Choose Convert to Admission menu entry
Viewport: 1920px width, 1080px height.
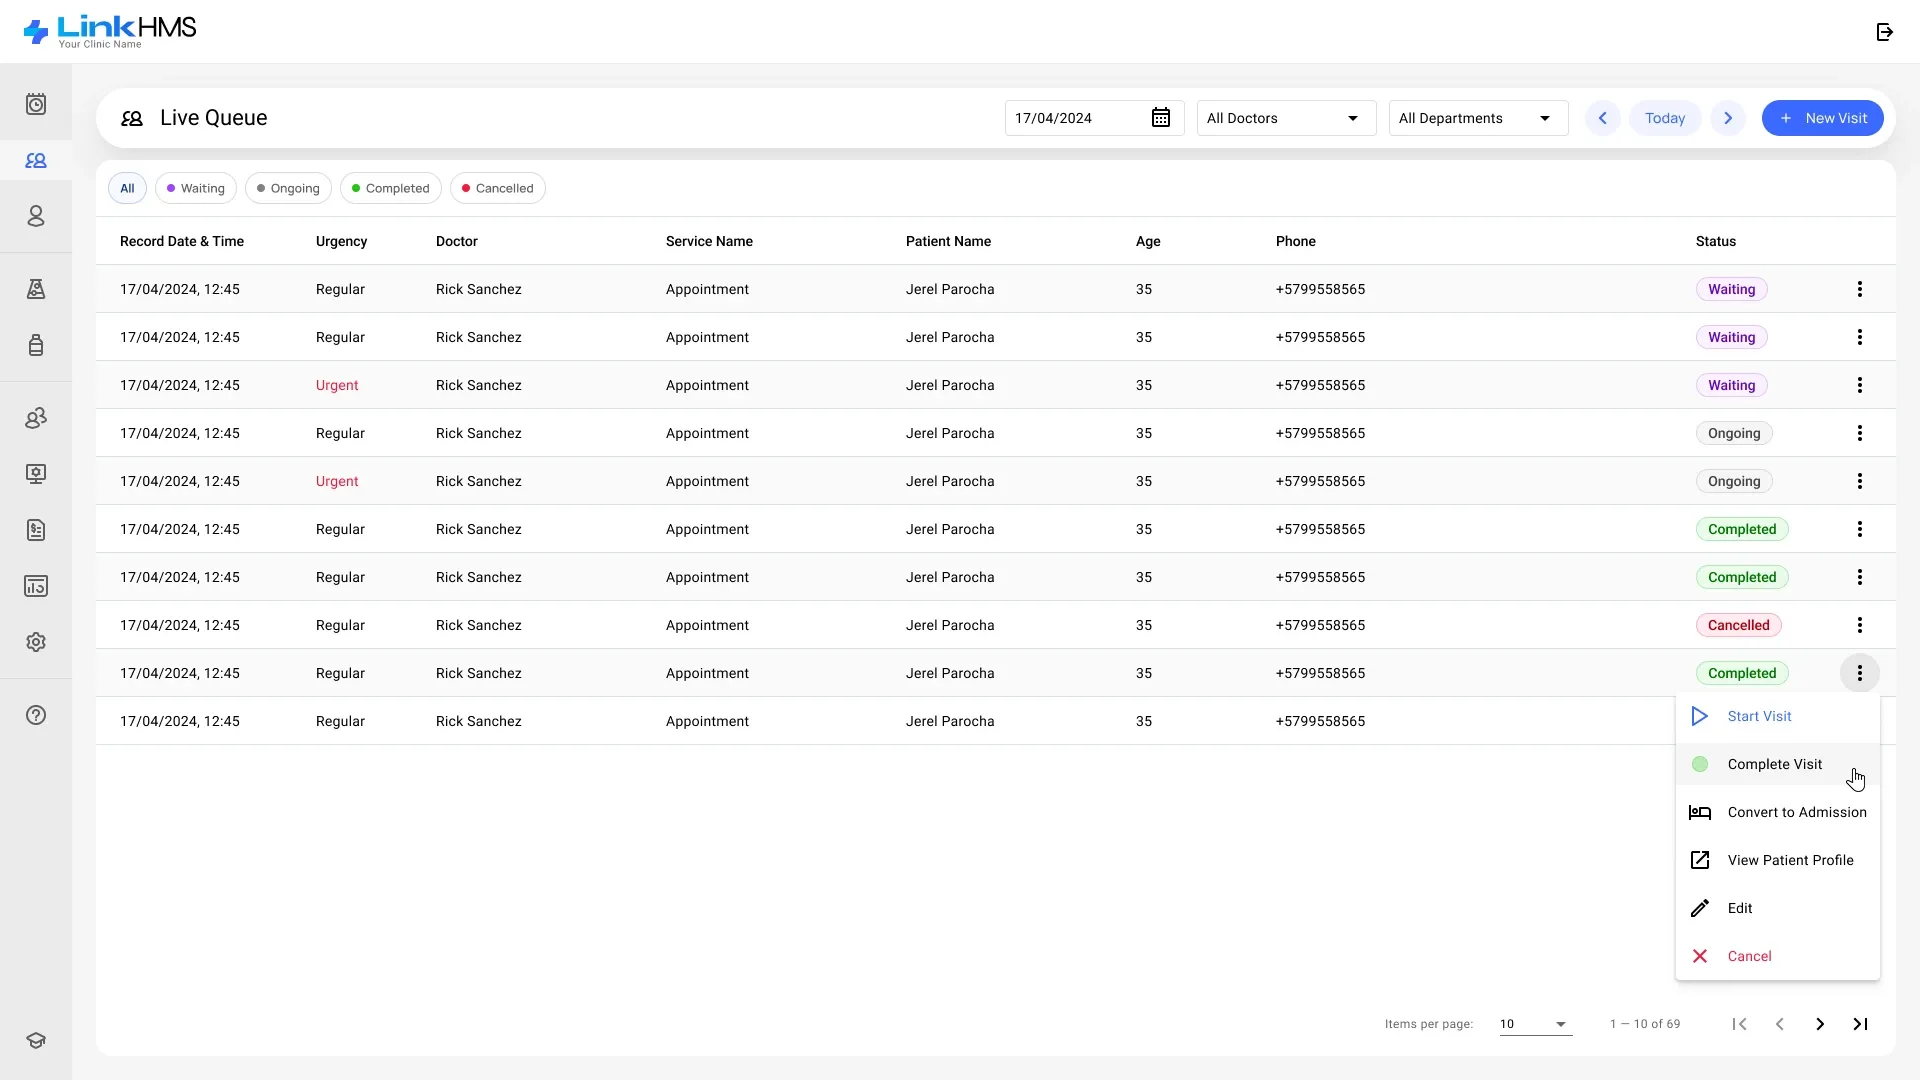1778,812
